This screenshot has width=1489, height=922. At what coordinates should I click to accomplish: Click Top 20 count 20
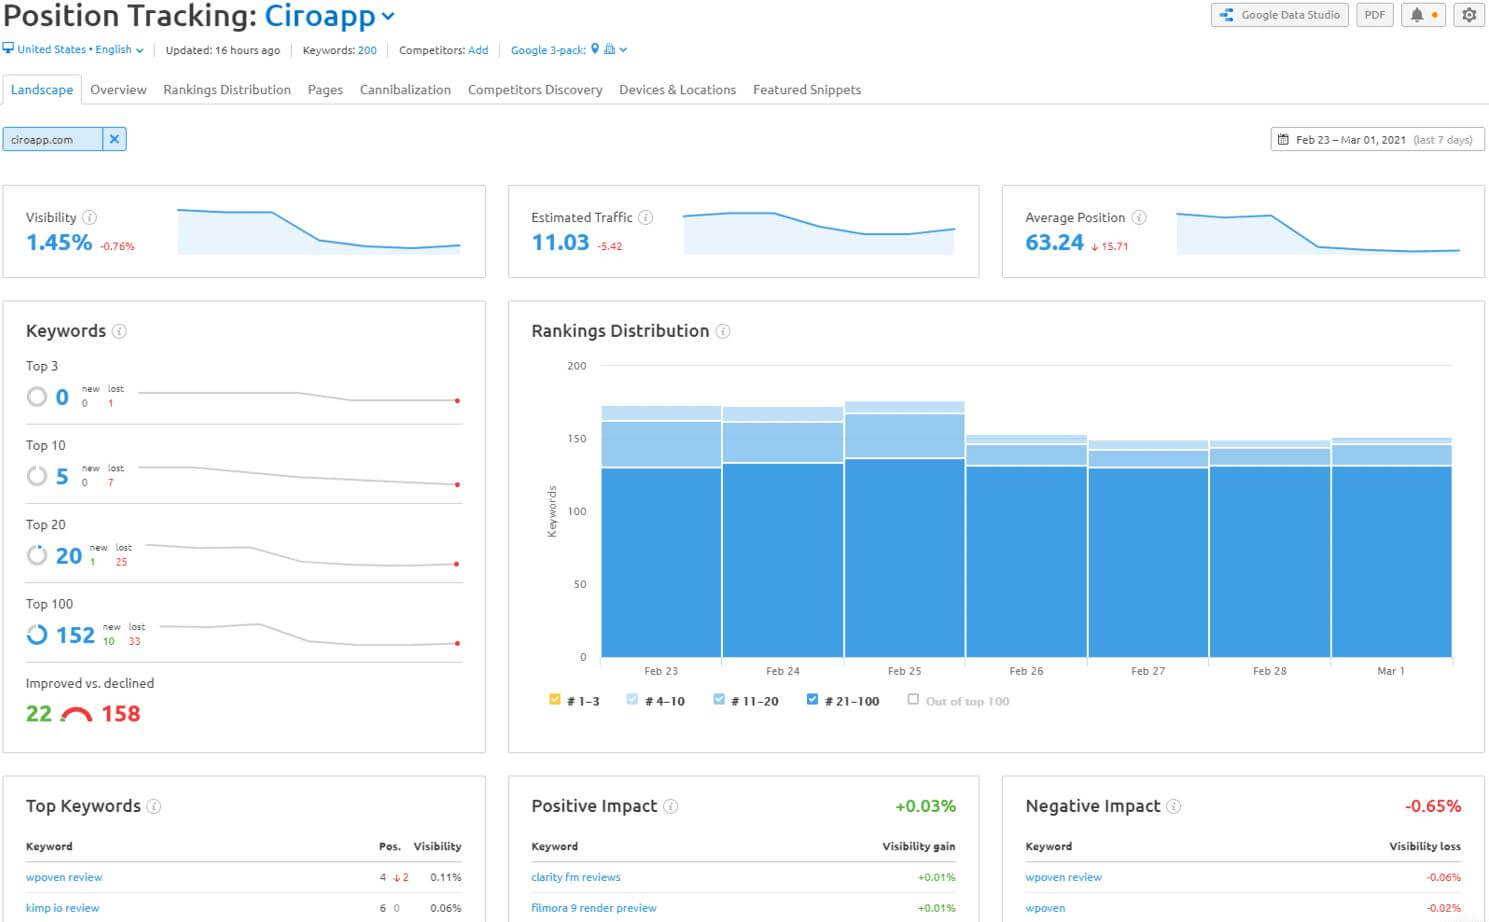point(69,556)
